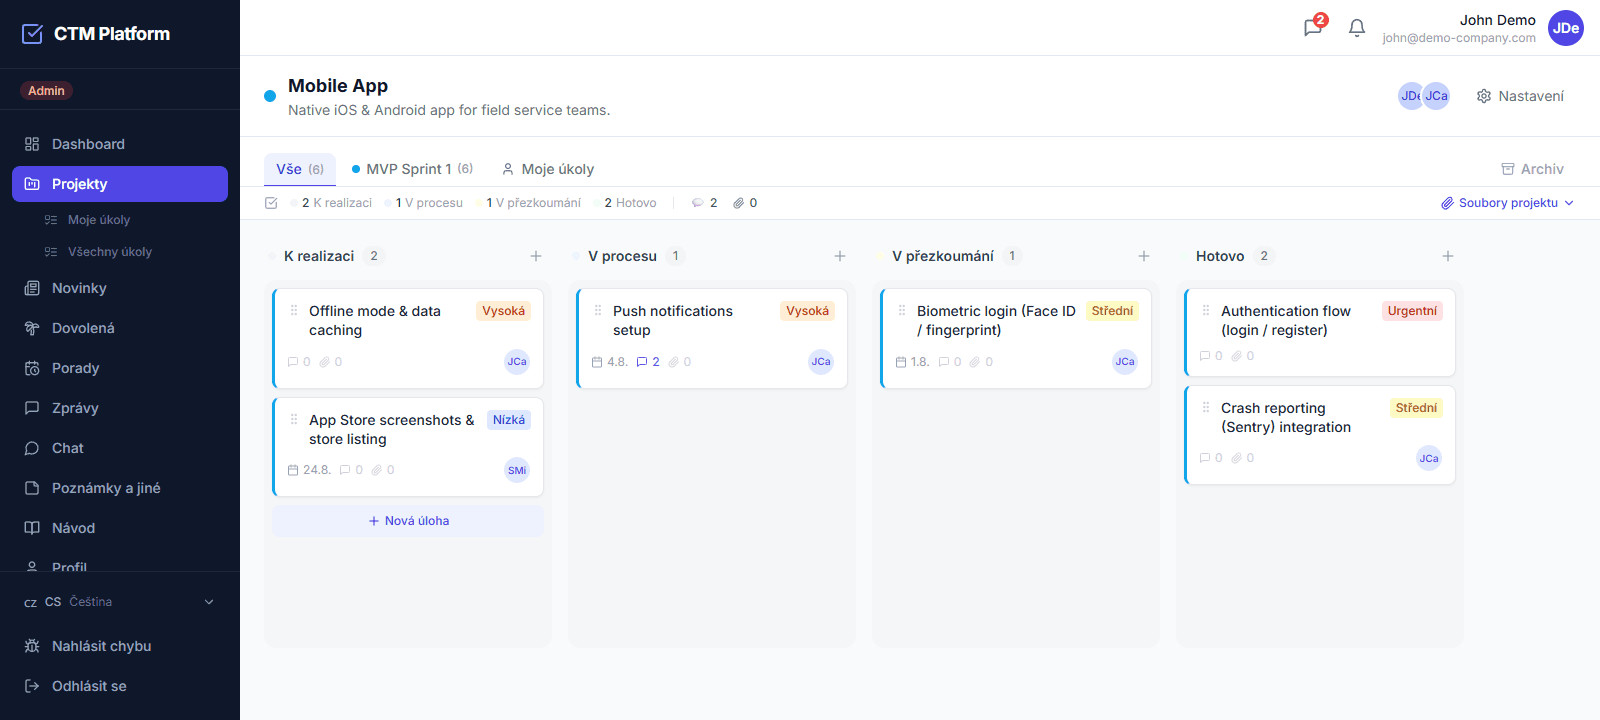Click Urgentní label on Authentication flow card
This screenshot has height=720, width=1600.
pos(1412,311)
